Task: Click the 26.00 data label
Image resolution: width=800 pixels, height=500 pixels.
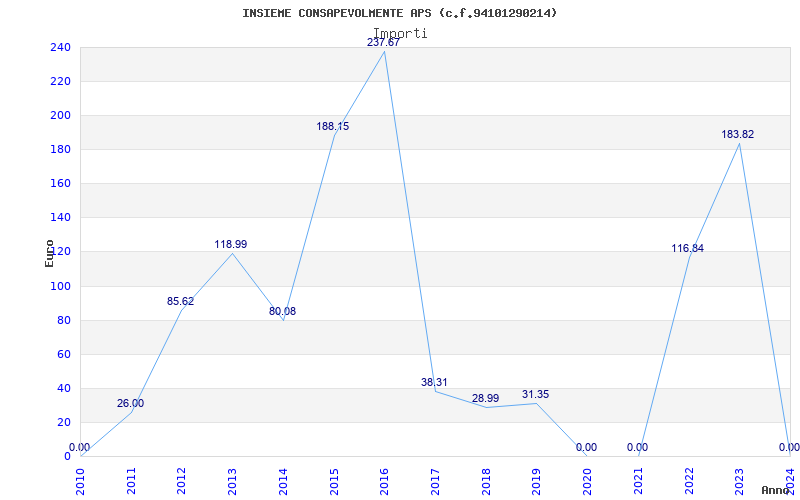Action: (130, 404)
